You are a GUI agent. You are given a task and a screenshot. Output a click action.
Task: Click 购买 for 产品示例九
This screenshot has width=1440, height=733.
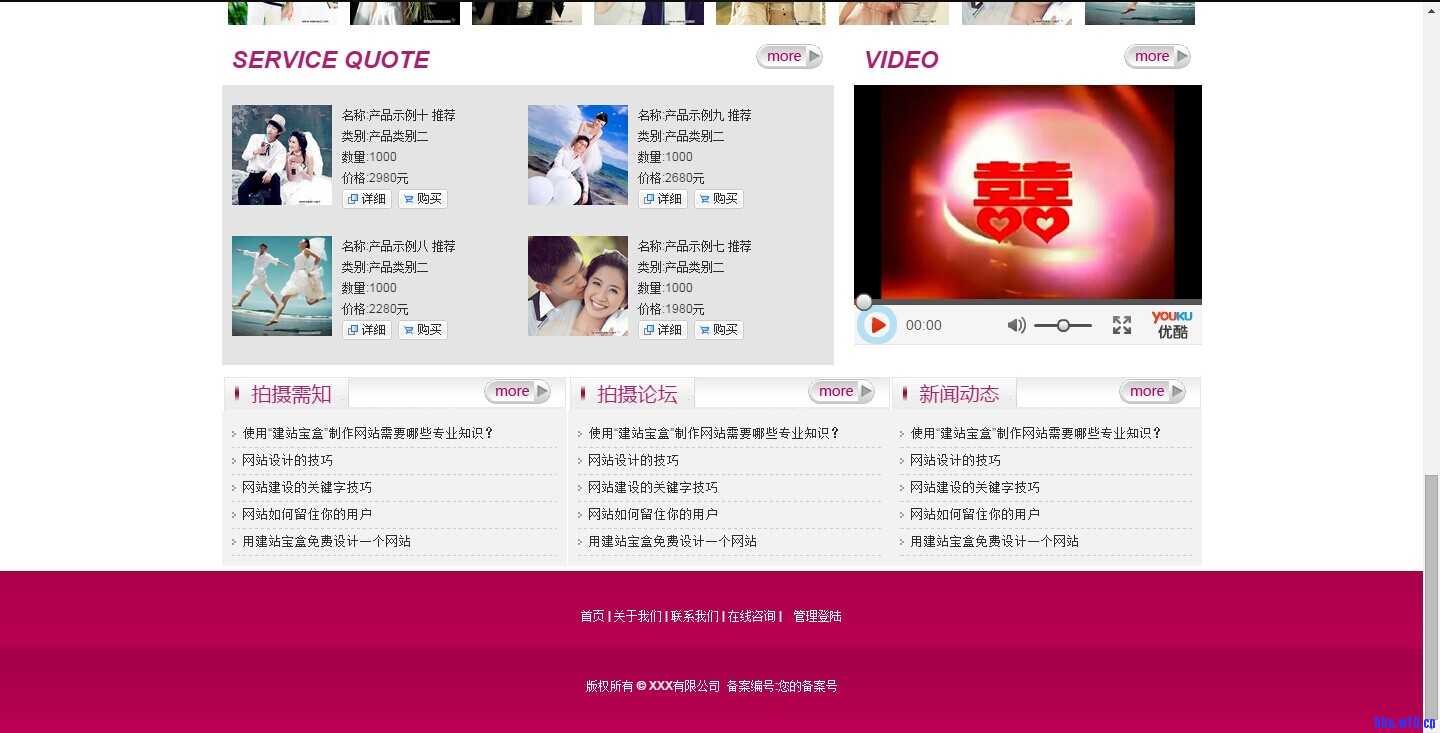click(719, 199)
